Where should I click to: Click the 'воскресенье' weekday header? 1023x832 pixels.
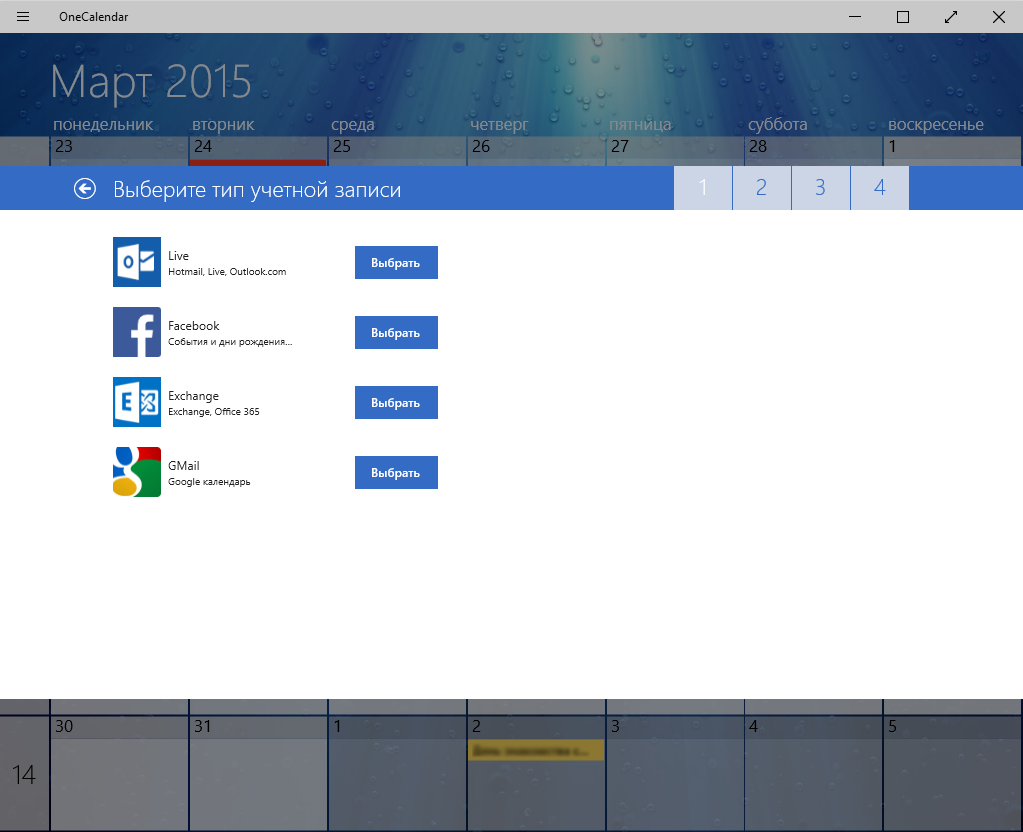936,124
